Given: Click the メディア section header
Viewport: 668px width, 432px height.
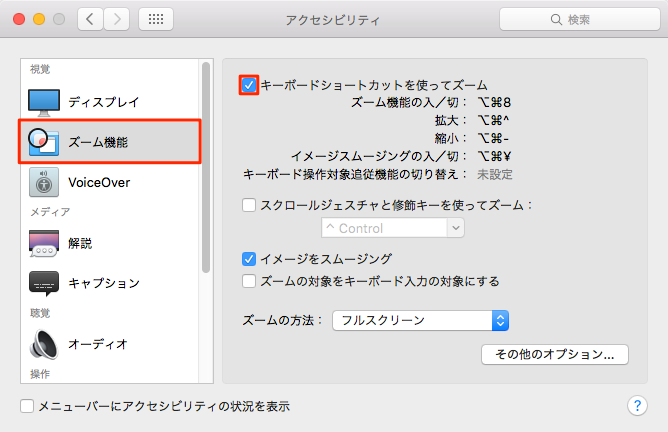Looking at the screenshot, I should (50, 212).
